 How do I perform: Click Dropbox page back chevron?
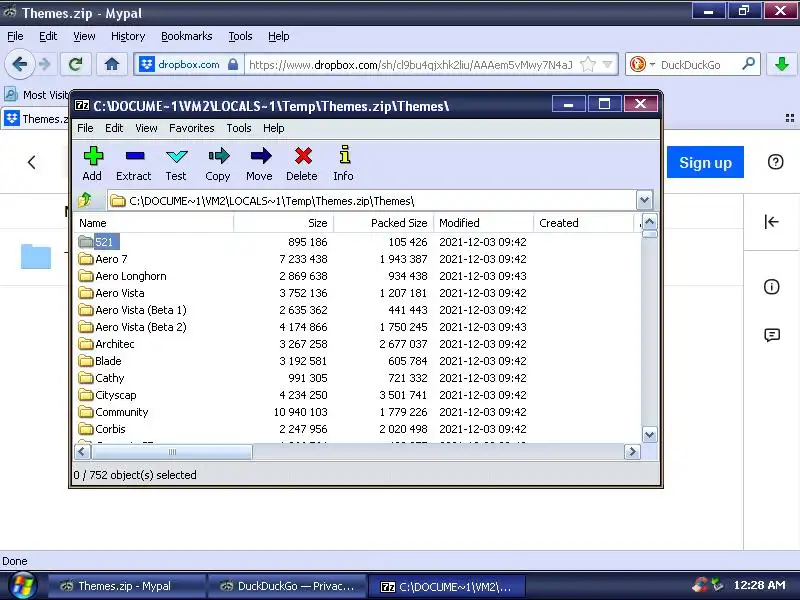(32, 162)
